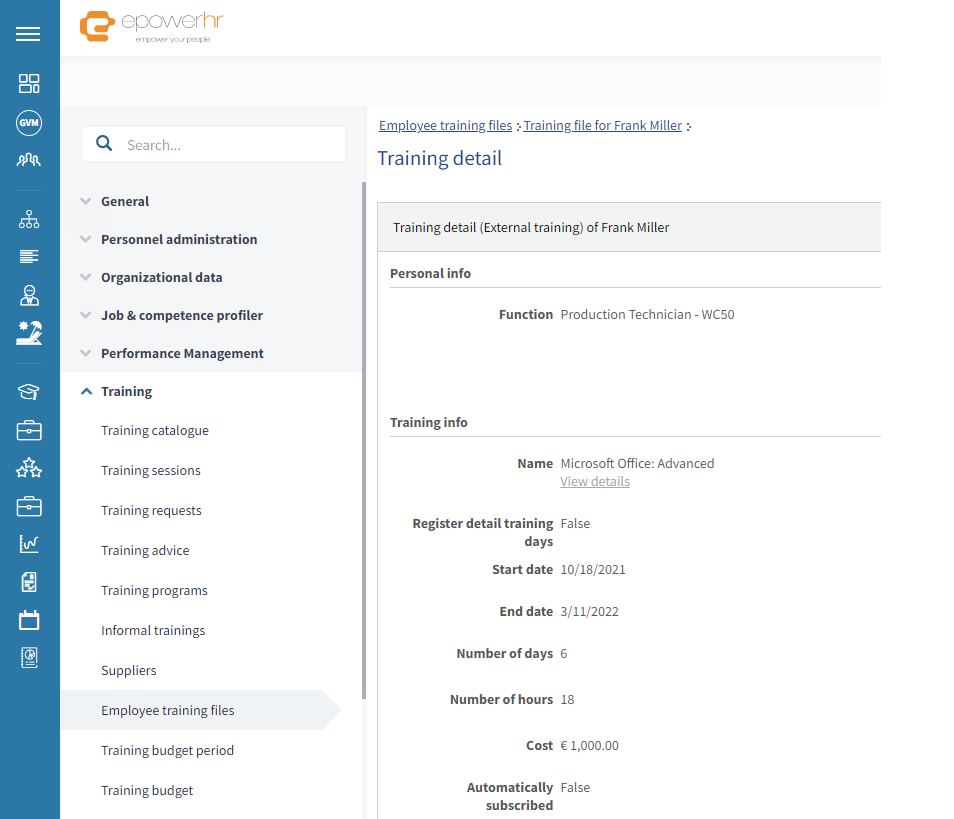Image resolution: width=954 pixels, height=819 pixels.
Task: Click the text lines list icon
Action: [29, 256]
